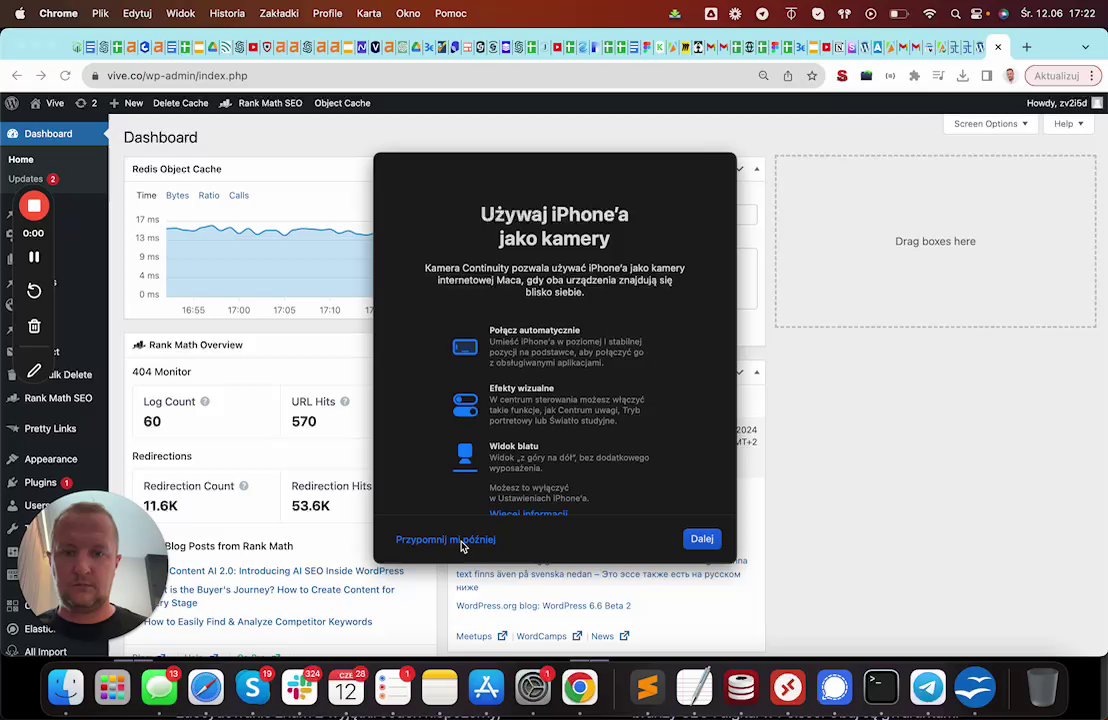This screenshot has width=1108, height=720.
Task: Open the News link
Action: click(610, 636)
